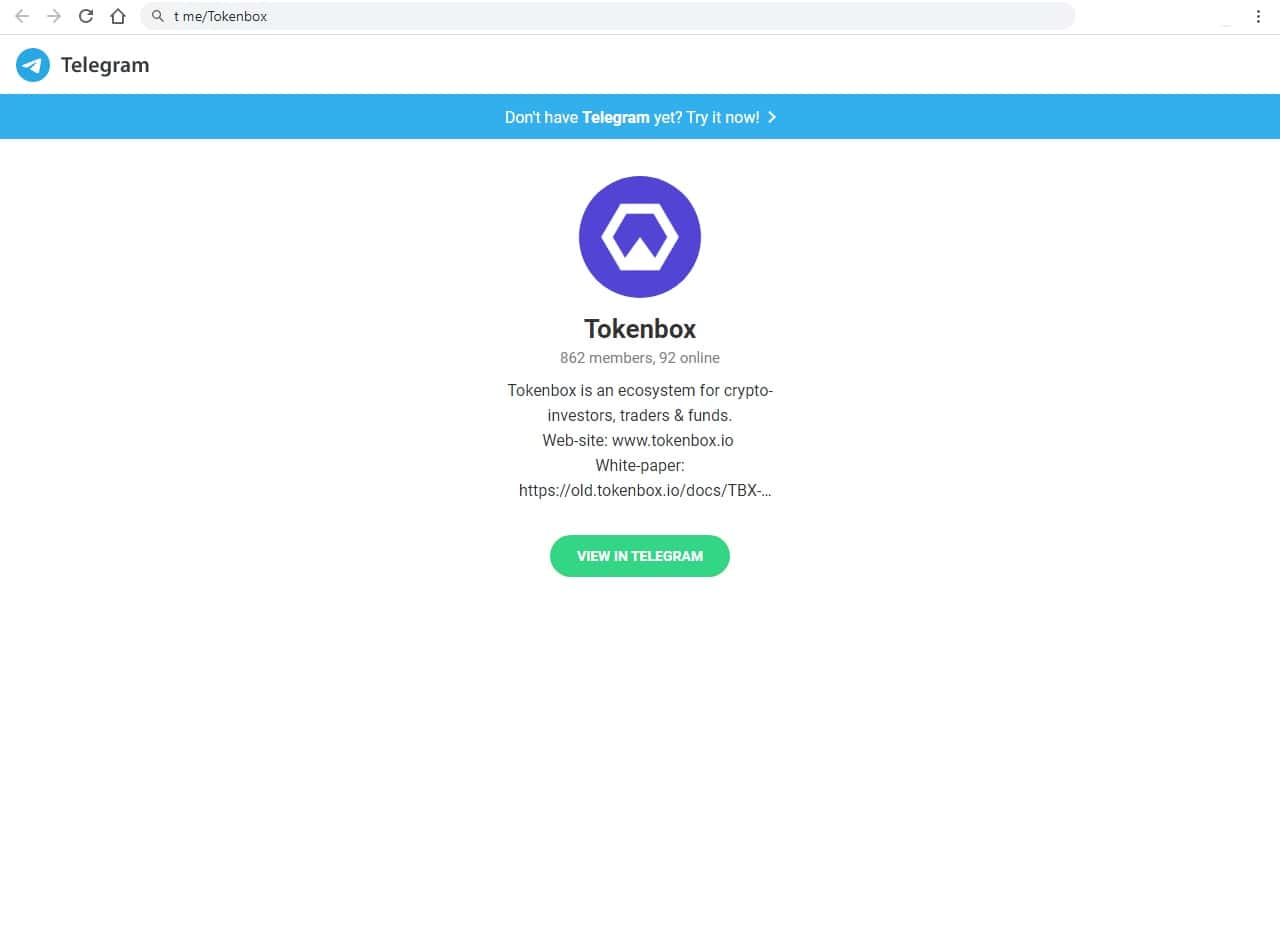Click the Telegram paper plane logo

click(x=33, y=65)
